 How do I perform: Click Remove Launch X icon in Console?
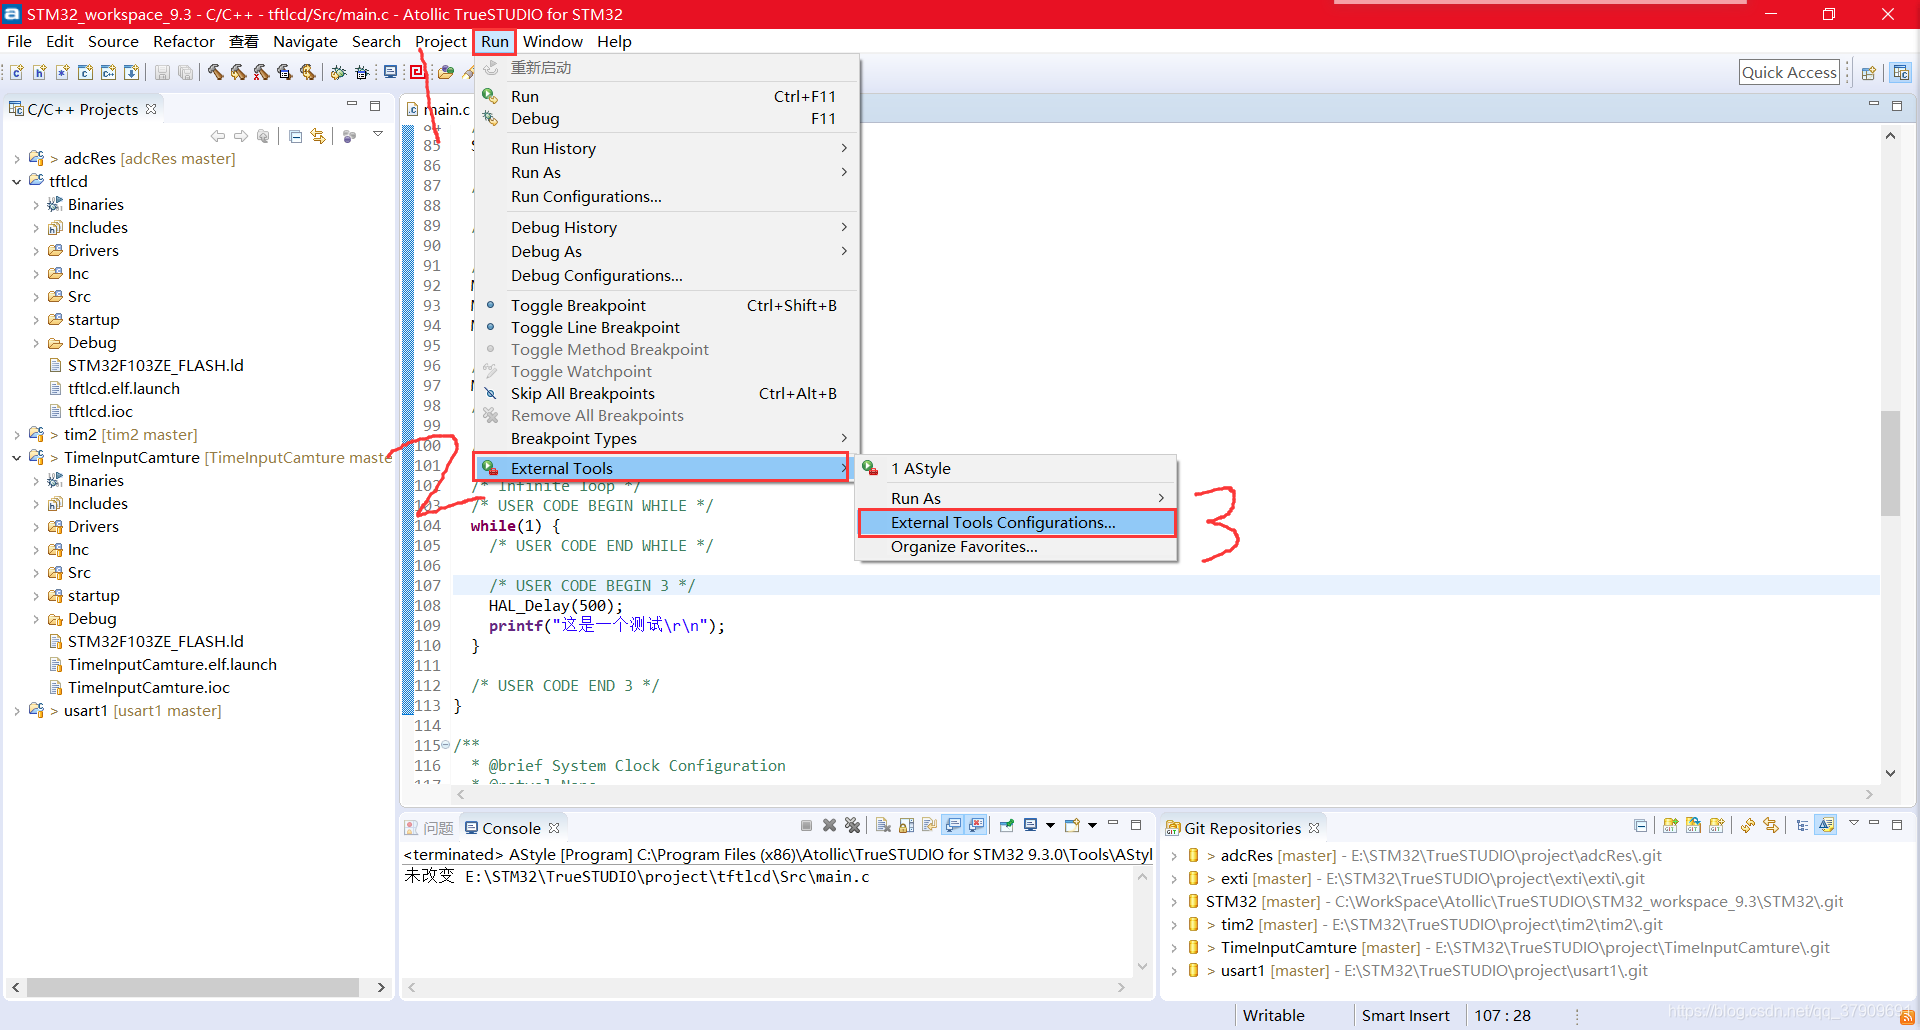829,825
